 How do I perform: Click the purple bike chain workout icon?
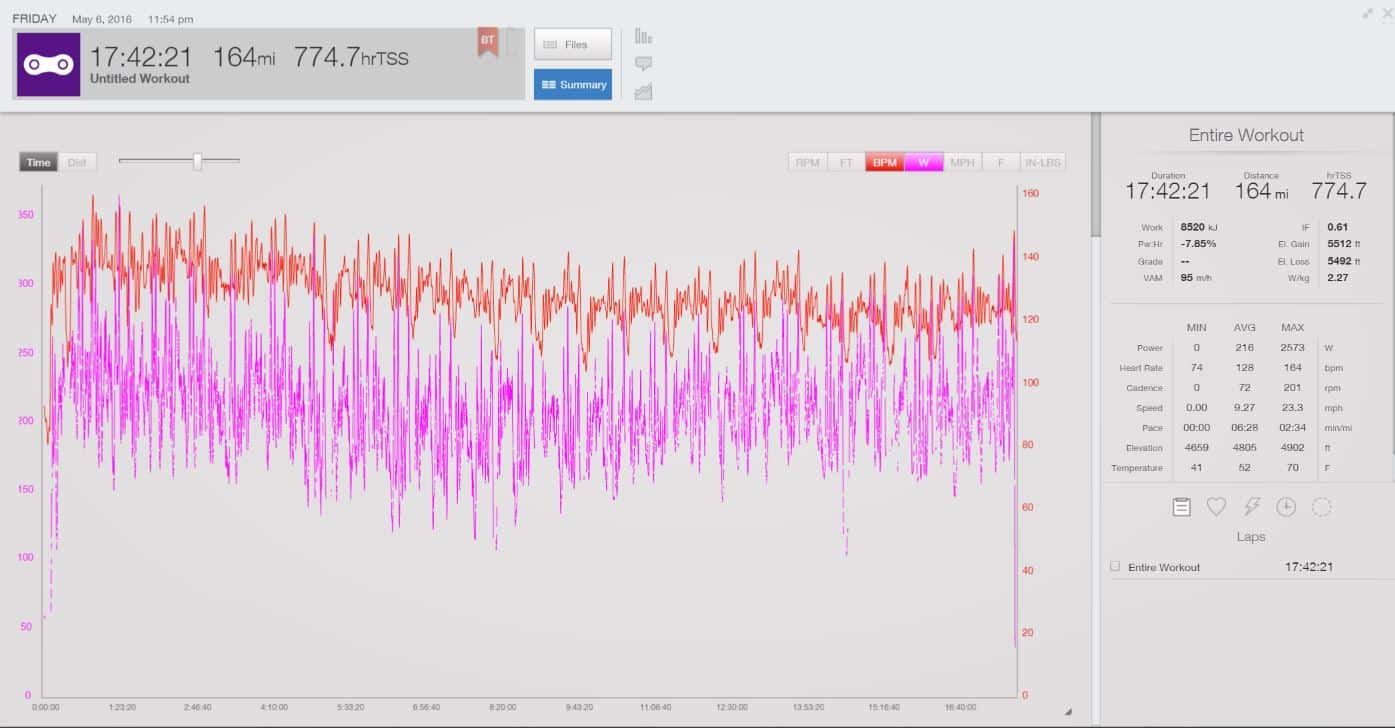pos(49,65)
